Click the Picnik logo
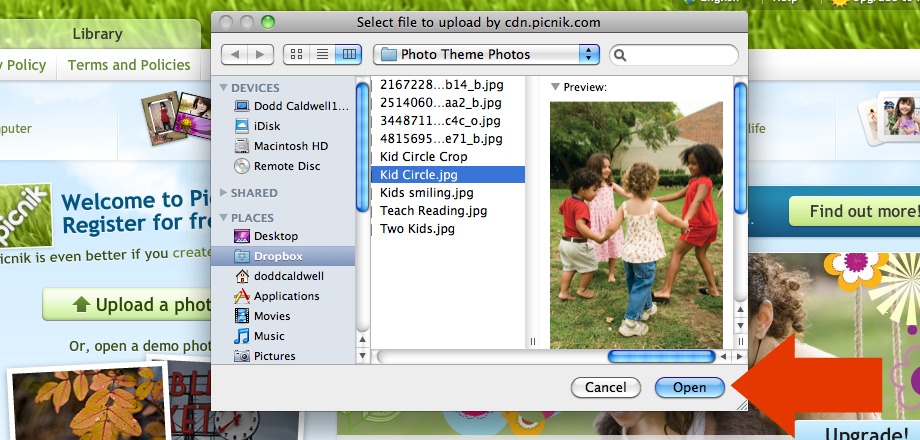Image resolution: width=920 pixels, height=440 pixels. pyautogui.click(x=25, y=216)
